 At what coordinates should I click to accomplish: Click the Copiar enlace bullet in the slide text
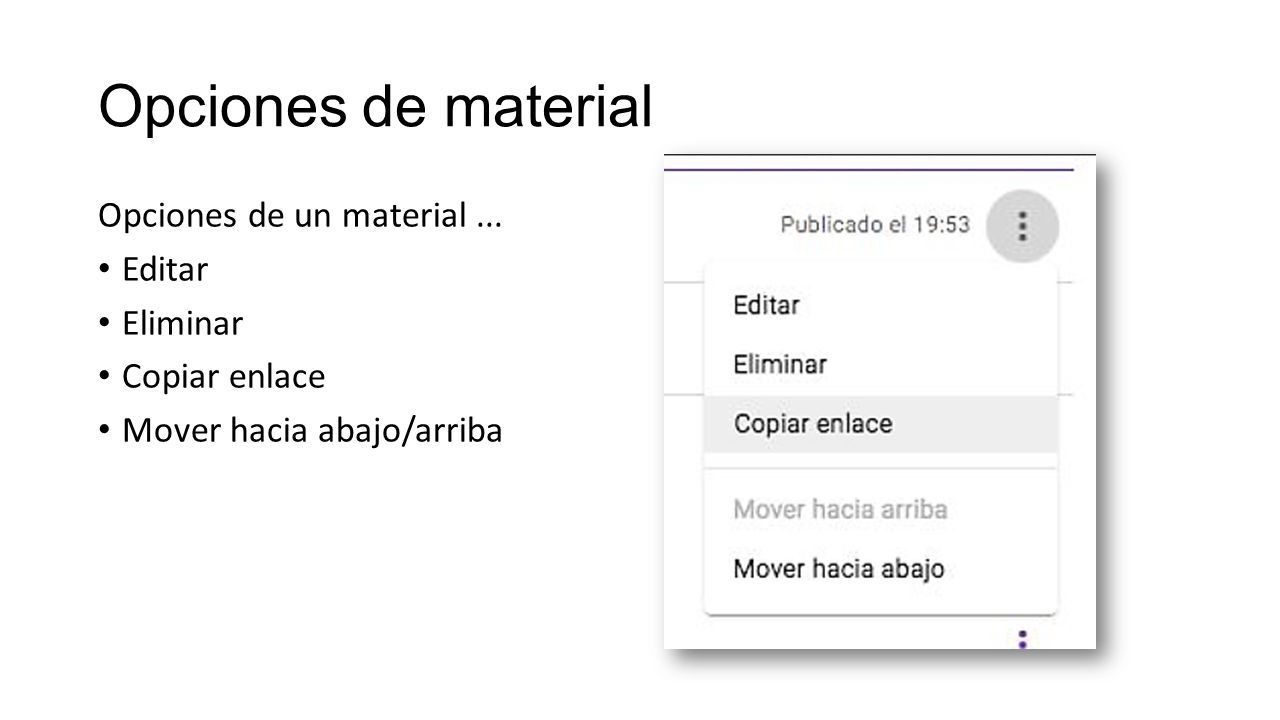click(x=223, y=377)
